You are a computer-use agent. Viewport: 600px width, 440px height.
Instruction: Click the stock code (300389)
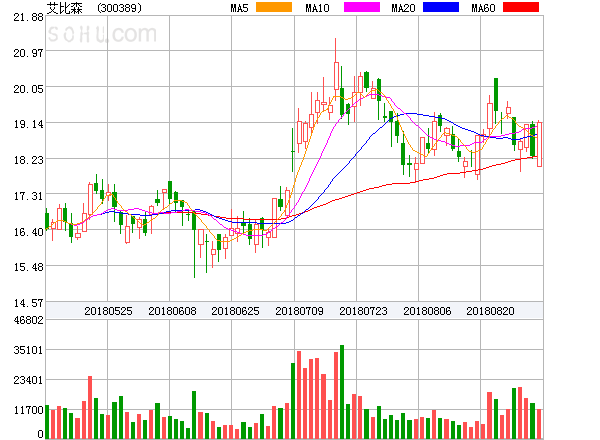click(119, 8)
